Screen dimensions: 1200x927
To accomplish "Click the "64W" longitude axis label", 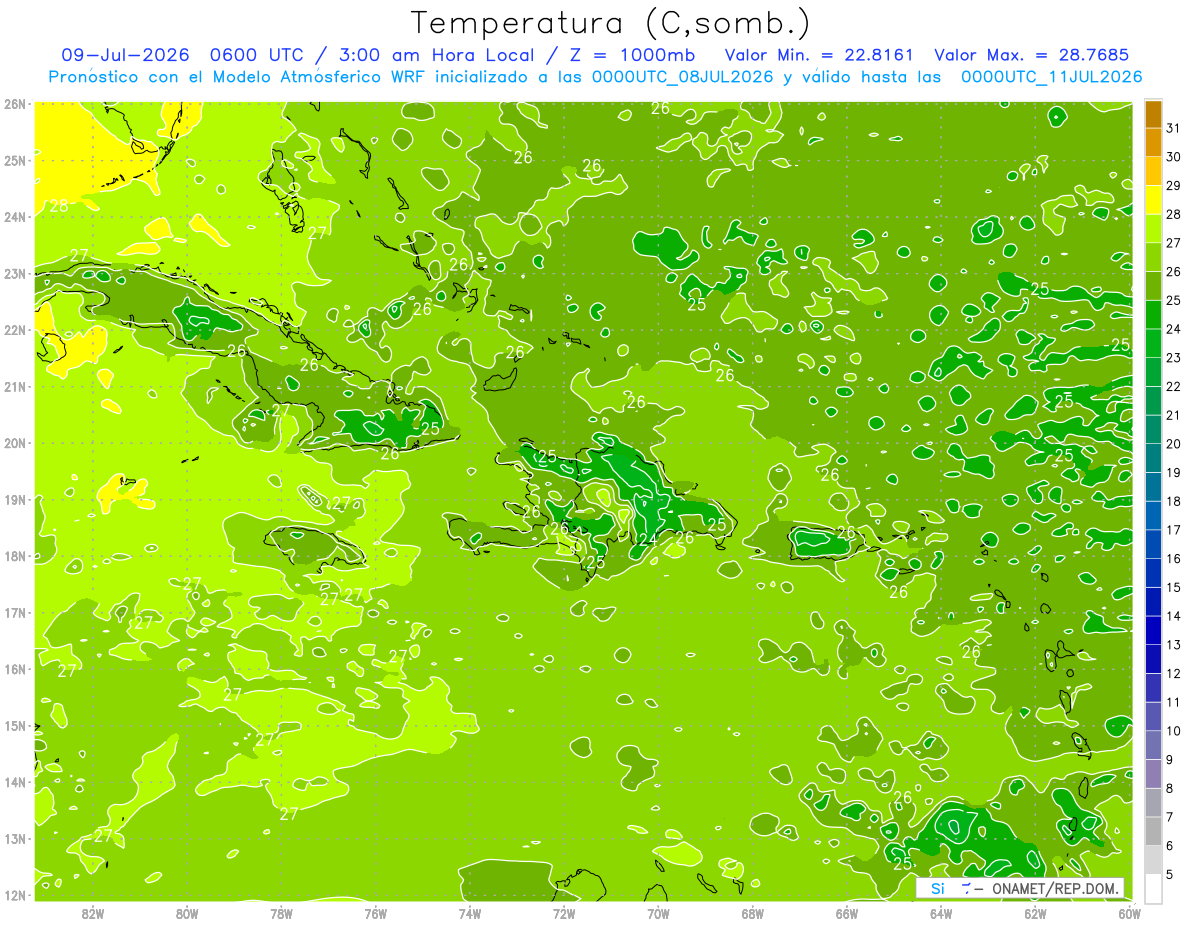I will 940,913.
